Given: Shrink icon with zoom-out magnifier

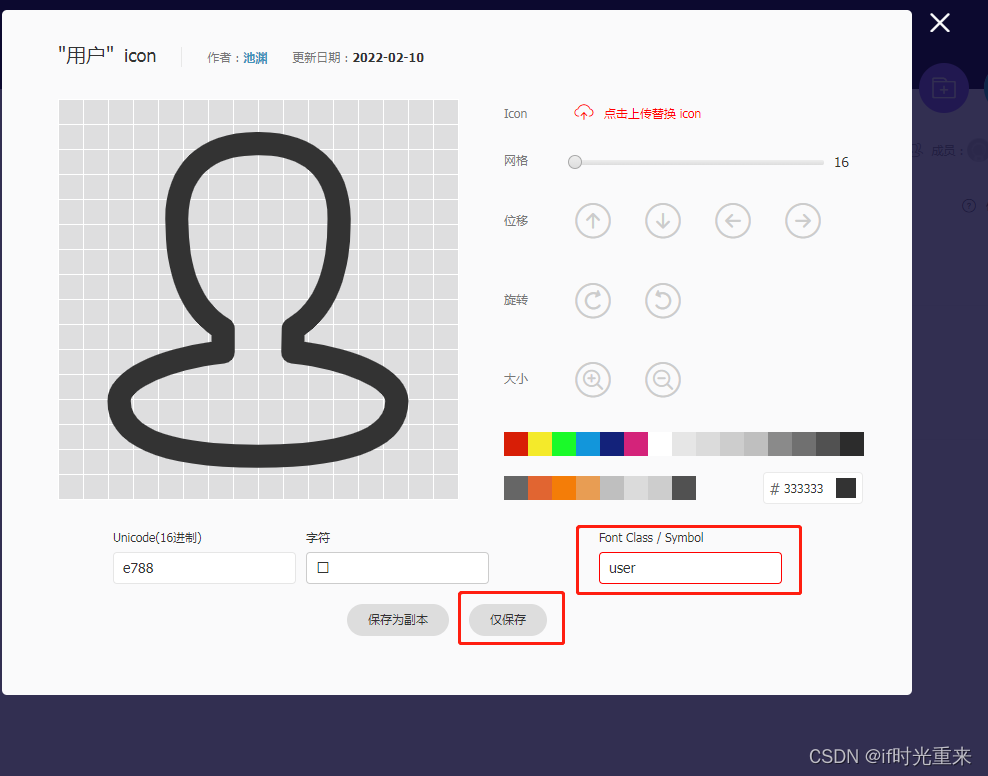Looking at the screenshot, I should click(662, 379).
